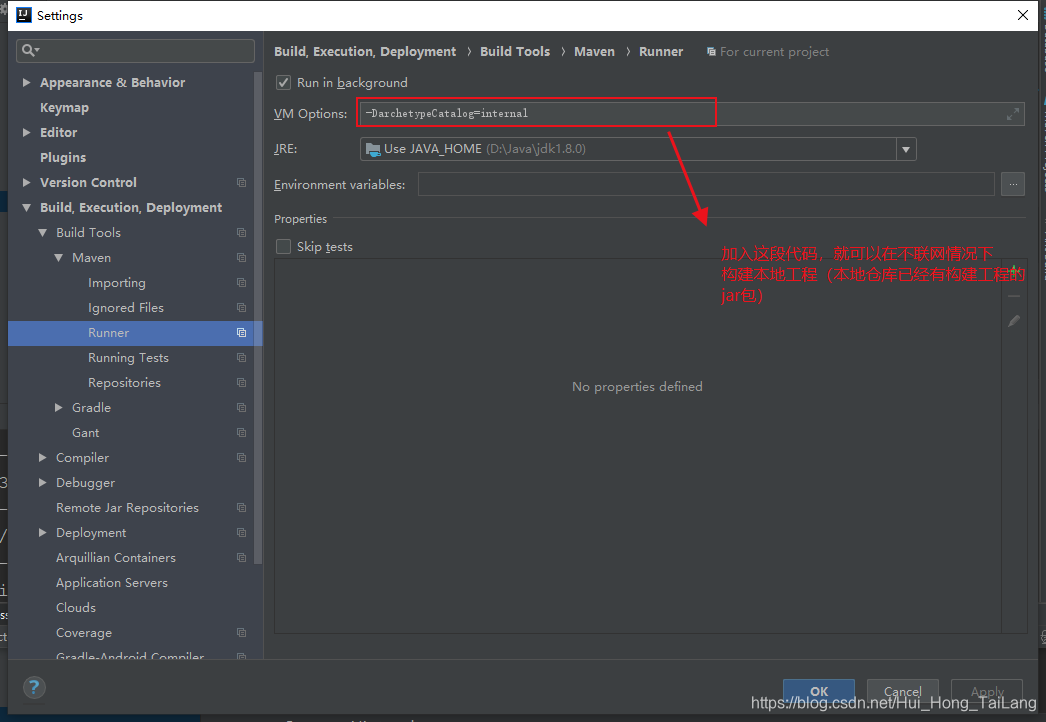Select the highlighted Runner tree item
This screenshot has width=1046, height=722.
point(135,332)
